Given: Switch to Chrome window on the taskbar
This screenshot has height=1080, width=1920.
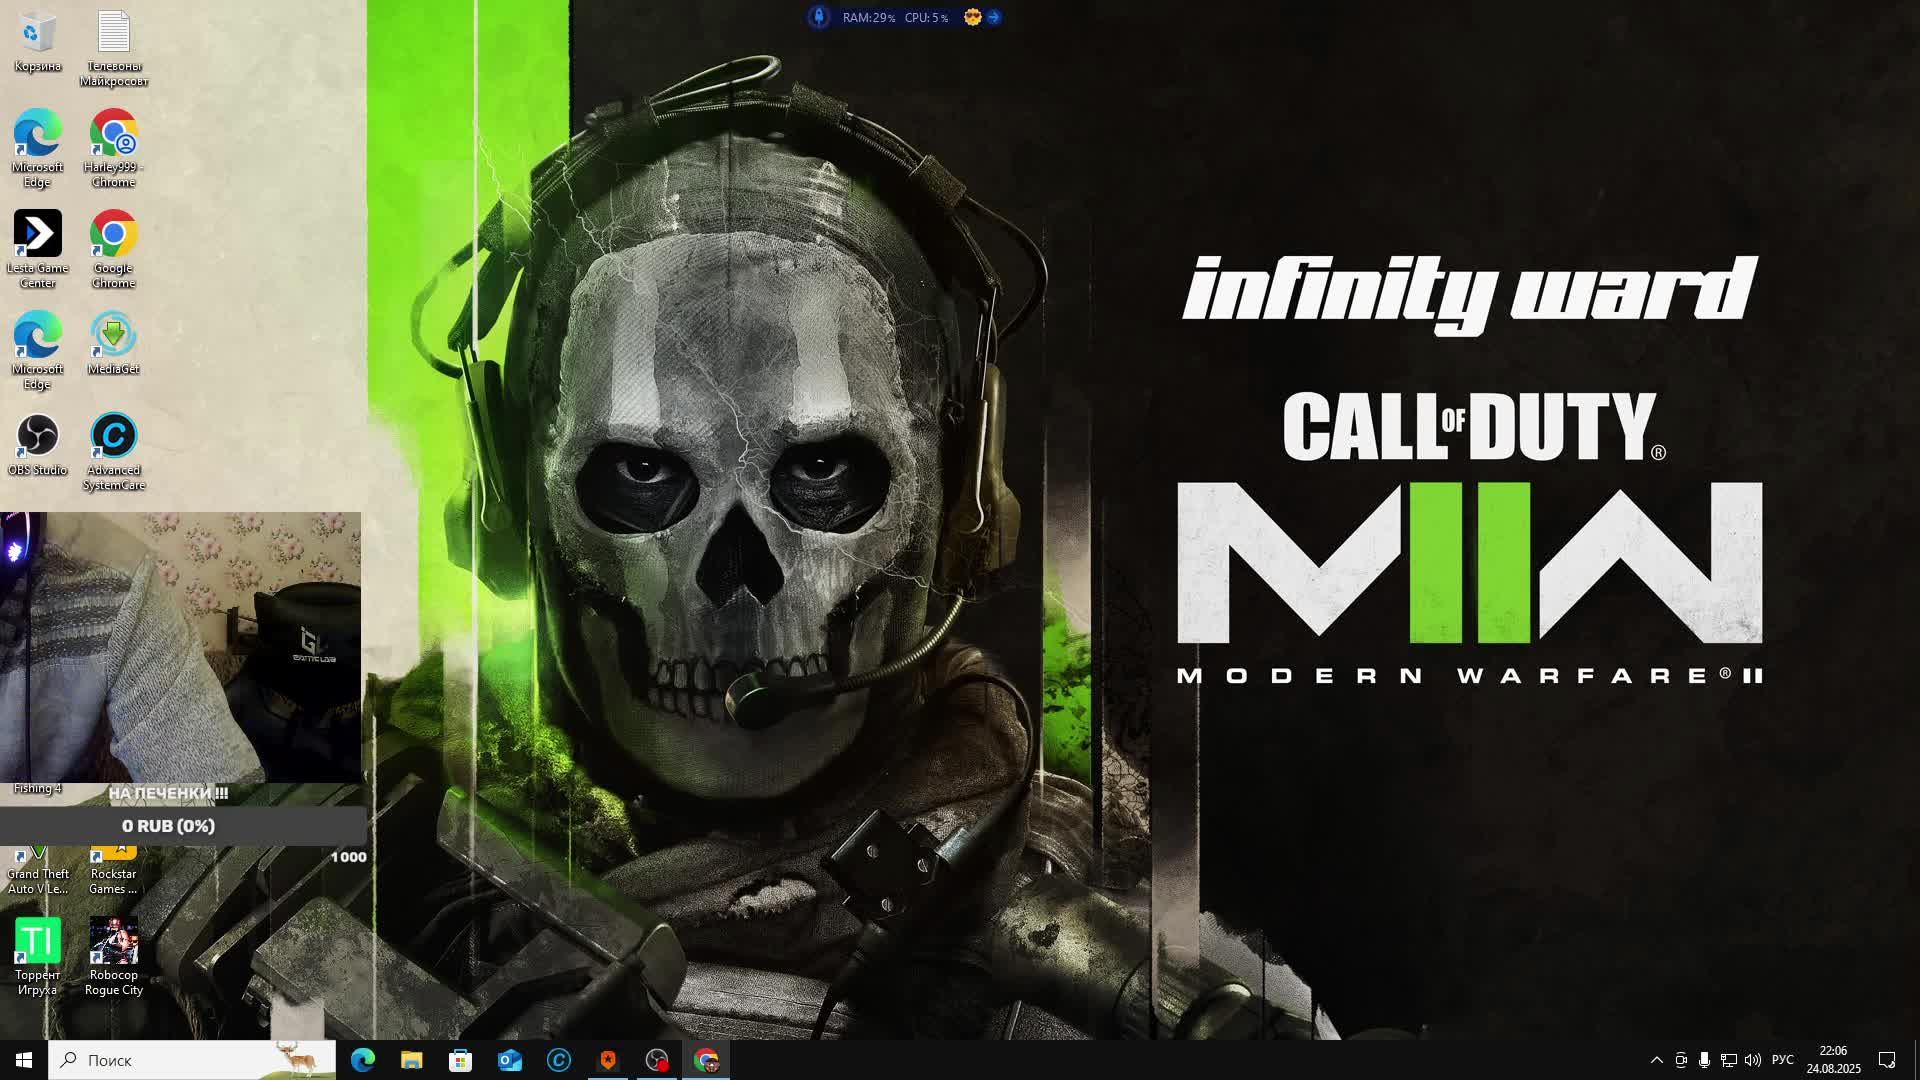Looking at the screenshot, I should pos(706,1060).
